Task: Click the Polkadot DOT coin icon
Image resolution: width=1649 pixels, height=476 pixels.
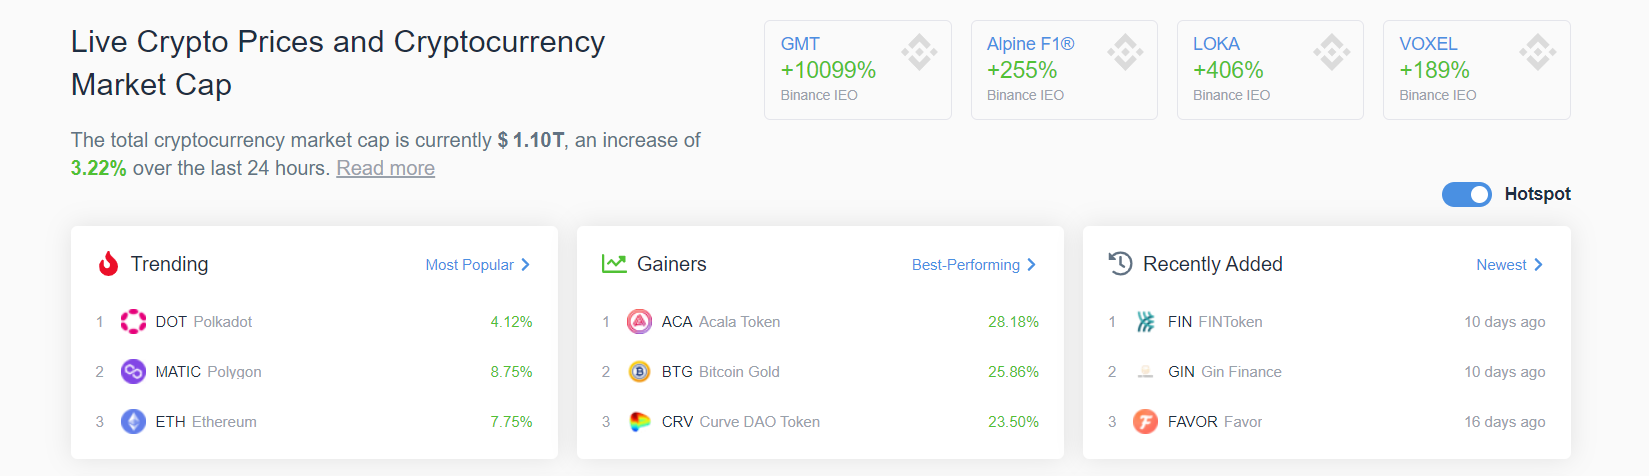Action: click(133, 321)
